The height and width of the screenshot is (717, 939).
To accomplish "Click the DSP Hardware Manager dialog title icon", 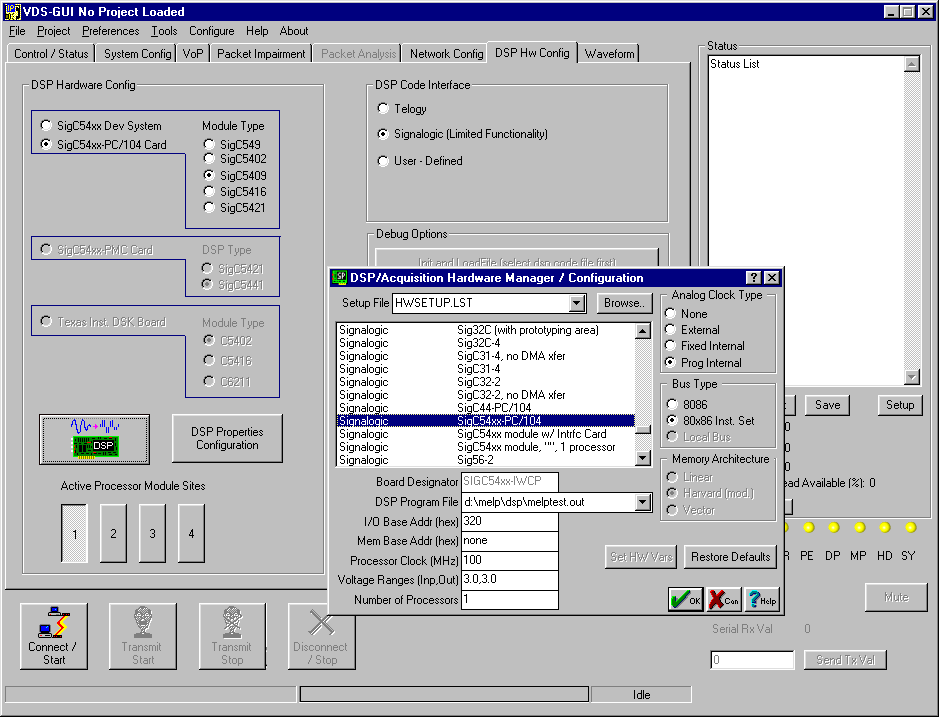I will click(340, 278).
